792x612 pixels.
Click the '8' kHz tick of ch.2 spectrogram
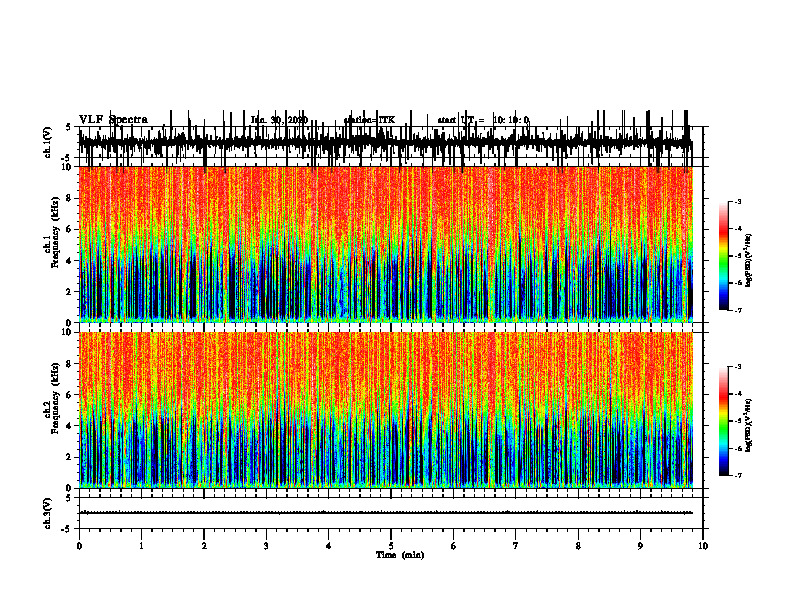[x=70, y=364]
